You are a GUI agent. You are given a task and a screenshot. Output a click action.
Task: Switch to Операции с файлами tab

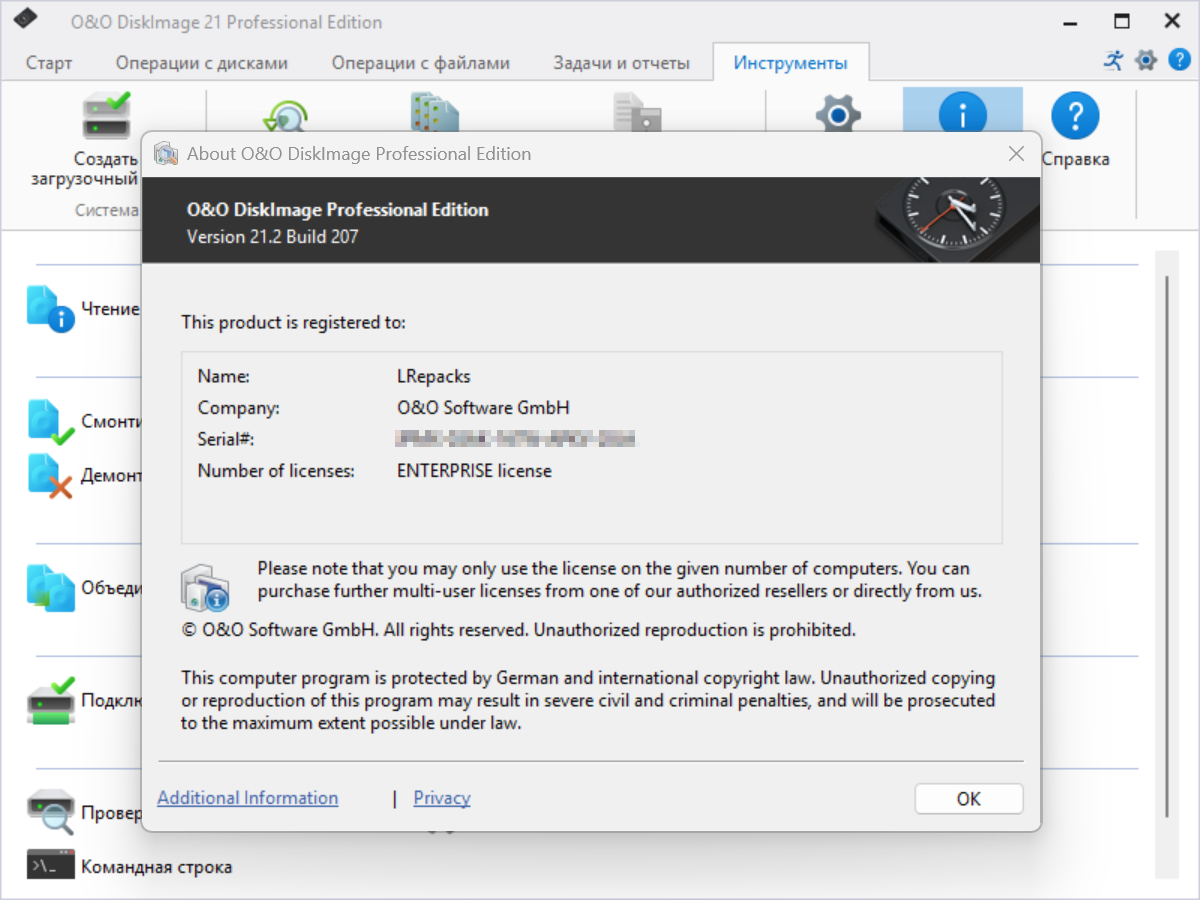(x=420, y=63)
